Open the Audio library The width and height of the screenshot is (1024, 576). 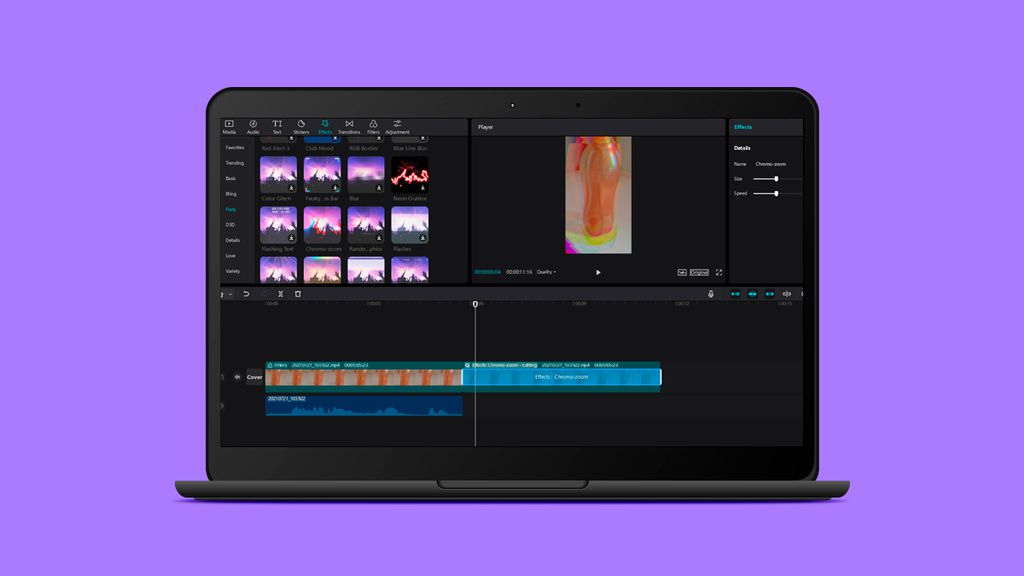point(253,126)
